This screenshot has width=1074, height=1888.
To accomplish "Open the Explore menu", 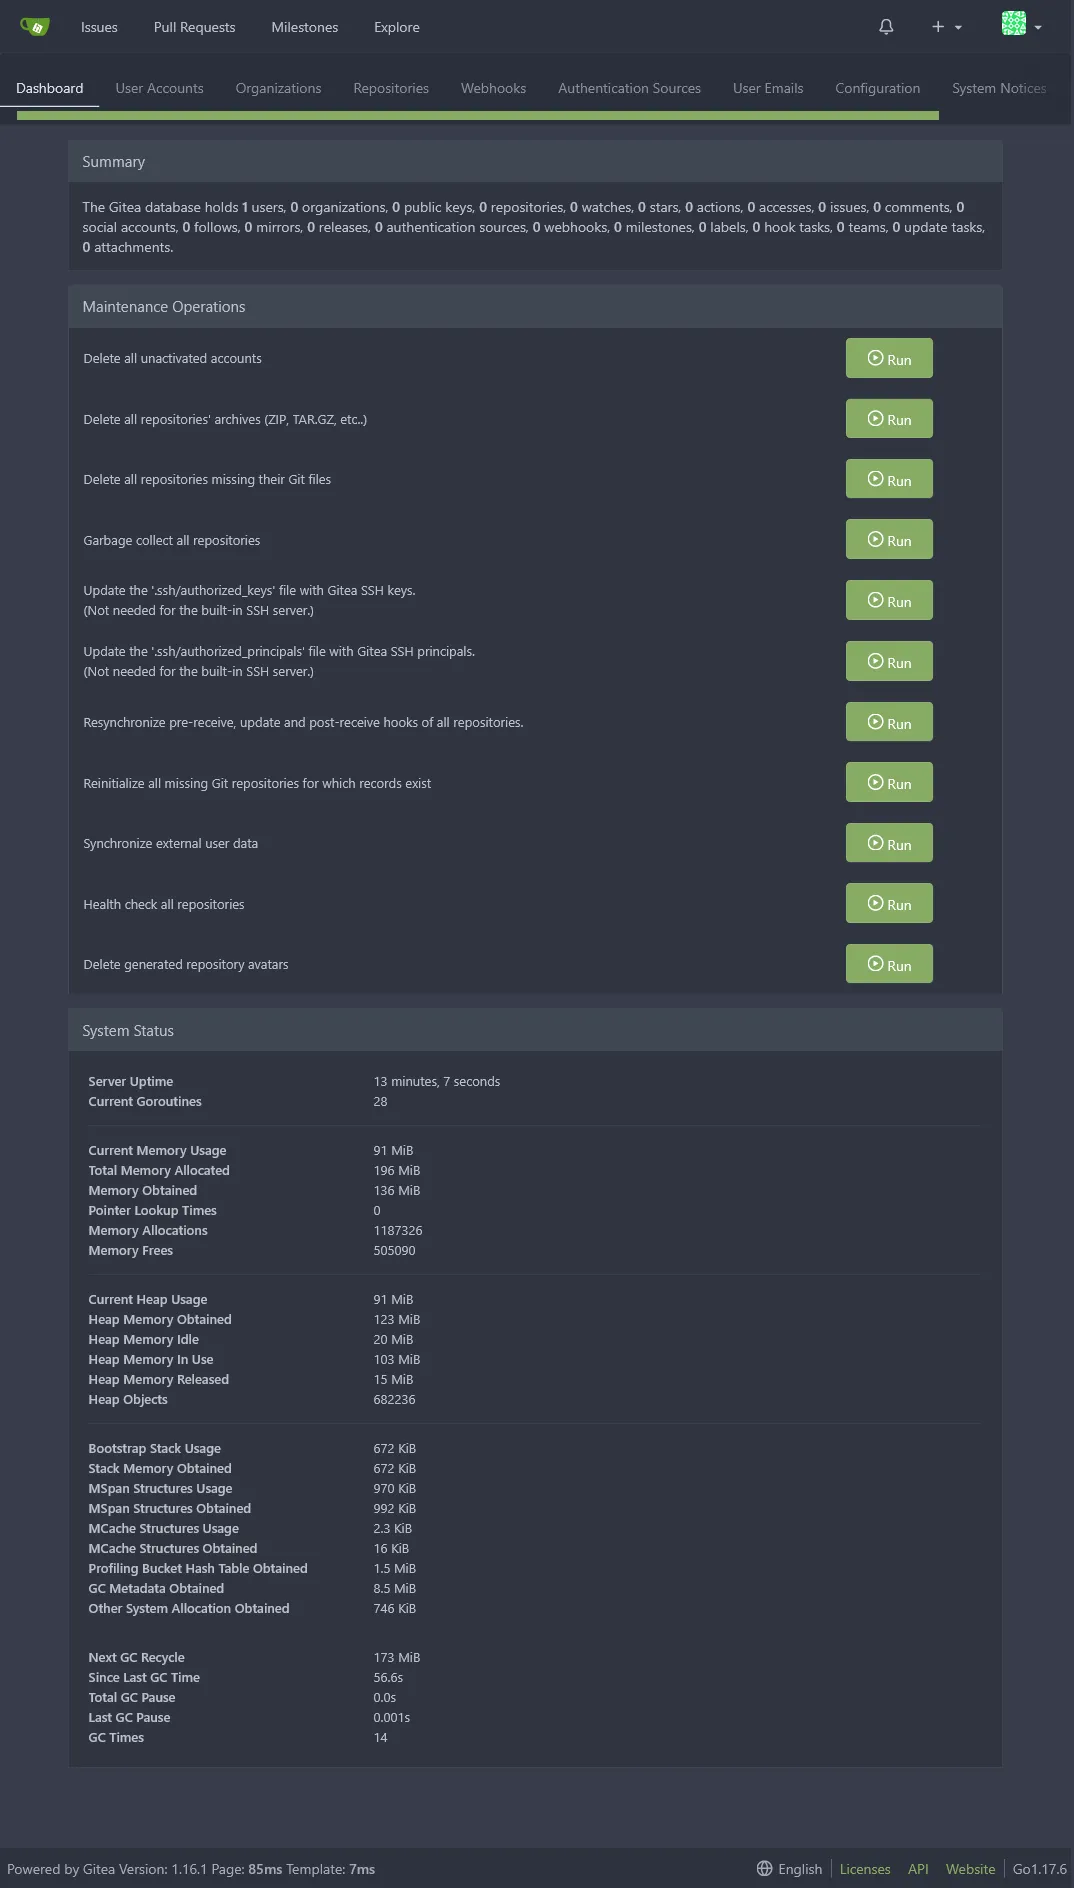I will [396, 27].
